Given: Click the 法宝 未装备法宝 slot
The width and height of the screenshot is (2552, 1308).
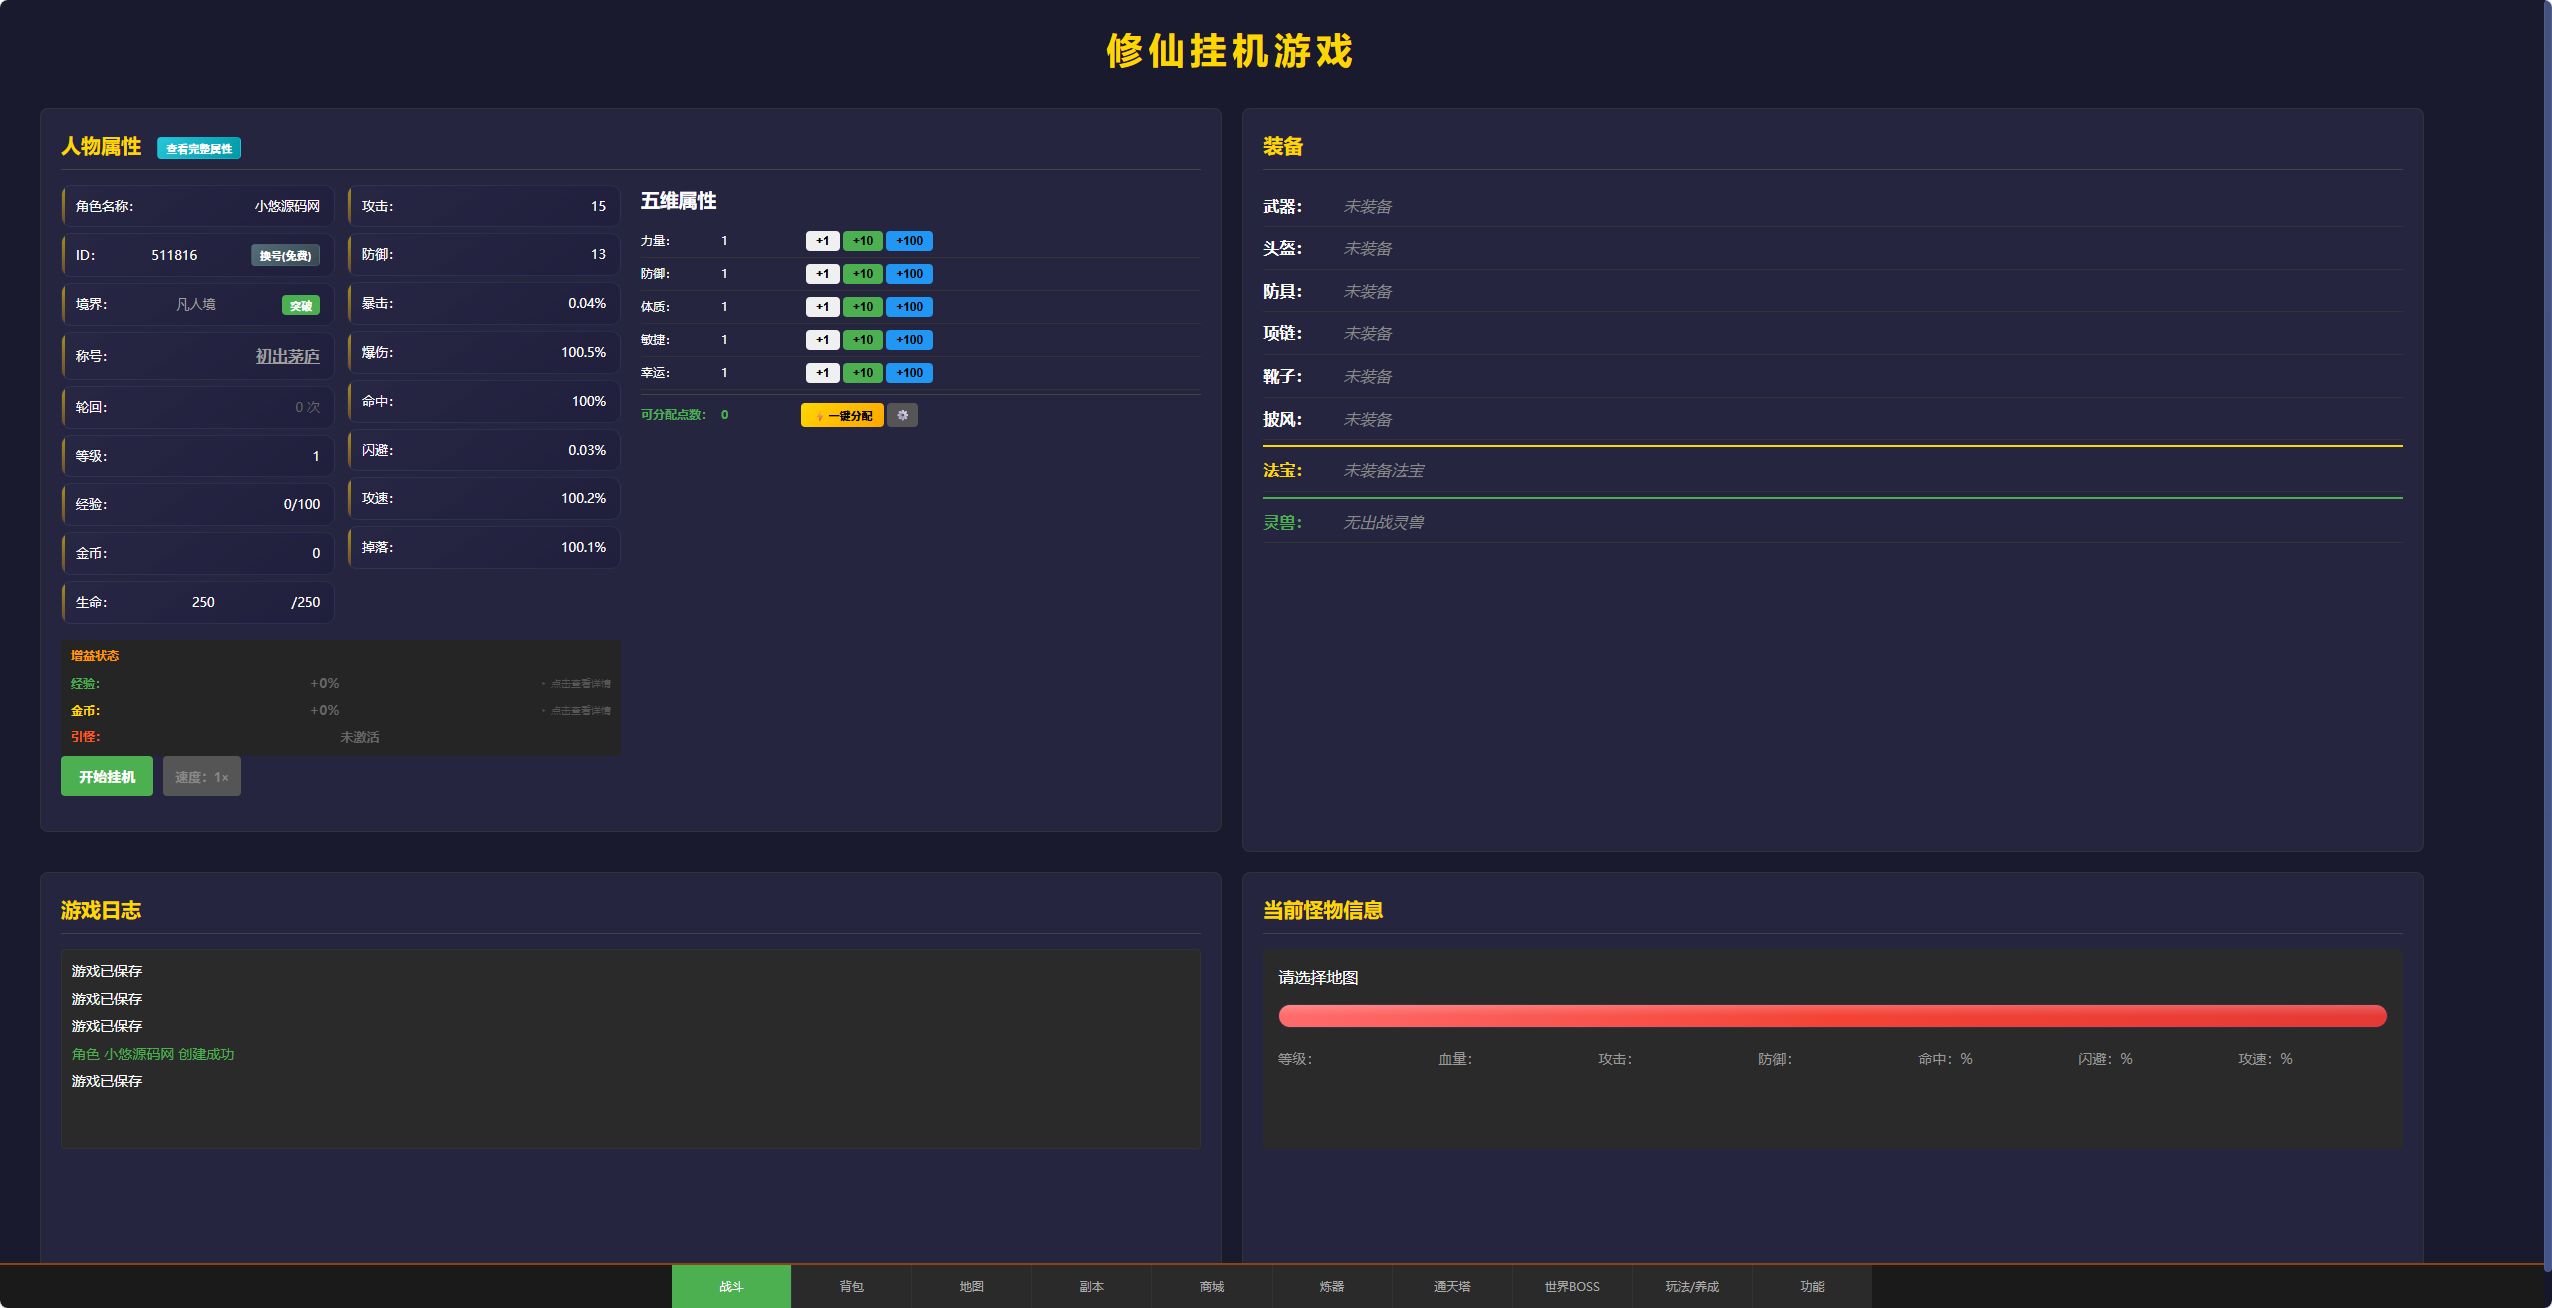Looking at the screenshot, I should coord(1832,470).
